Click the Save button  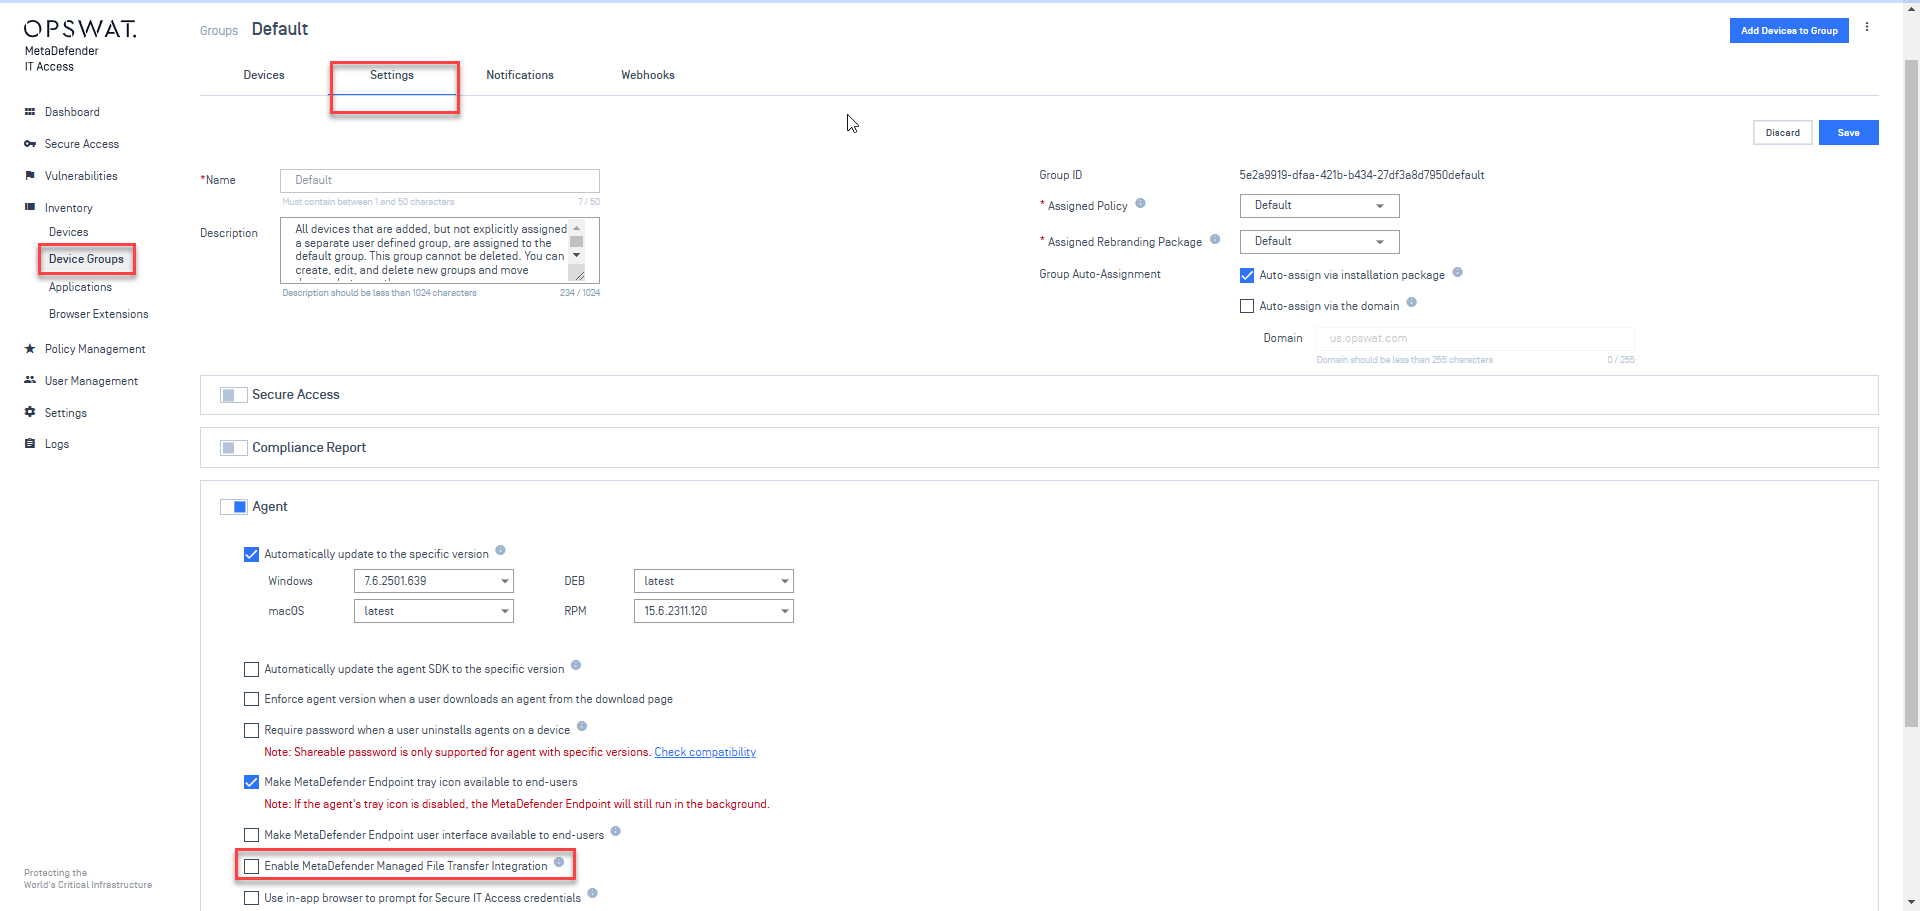(x=1848, y=133)
